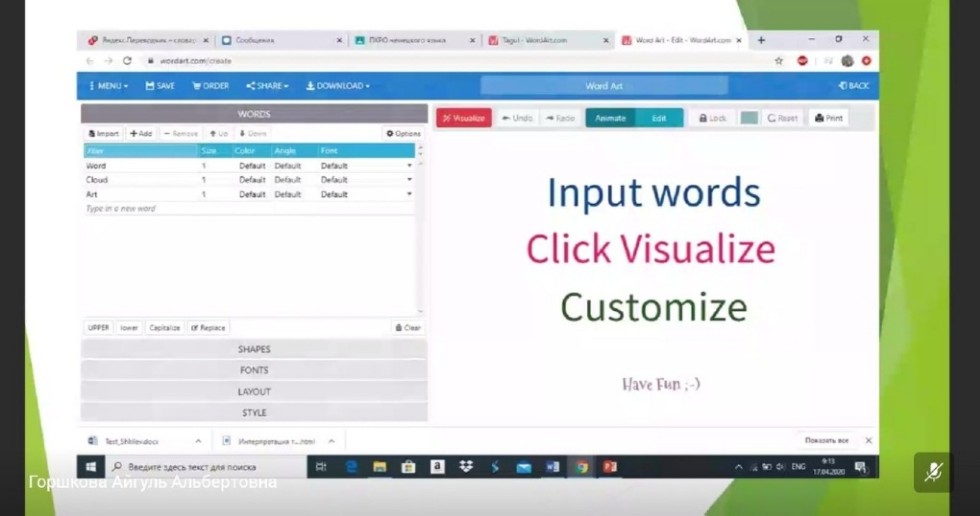The height and width of the screenshot is (516, 980).
Task: Switch to the Tagul WordArt.com tab
Action: click(545, 41)
